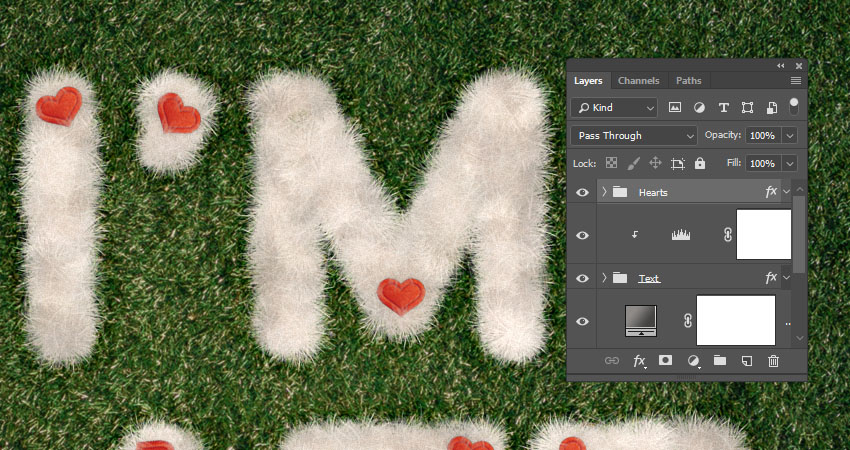
Task: Lock position move icon
Action: click(x=655, y=163)
